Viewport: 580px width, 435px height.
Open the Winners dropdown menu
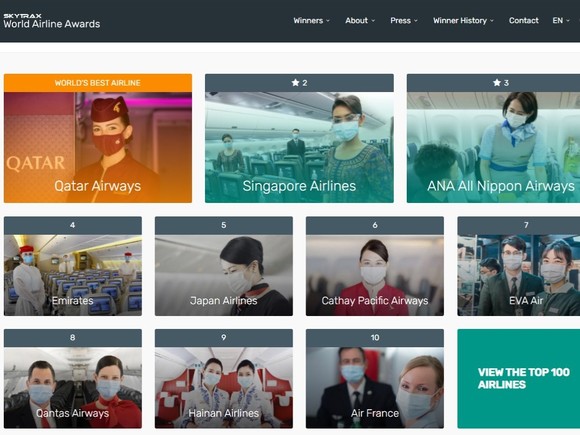[x=311, y=21]
